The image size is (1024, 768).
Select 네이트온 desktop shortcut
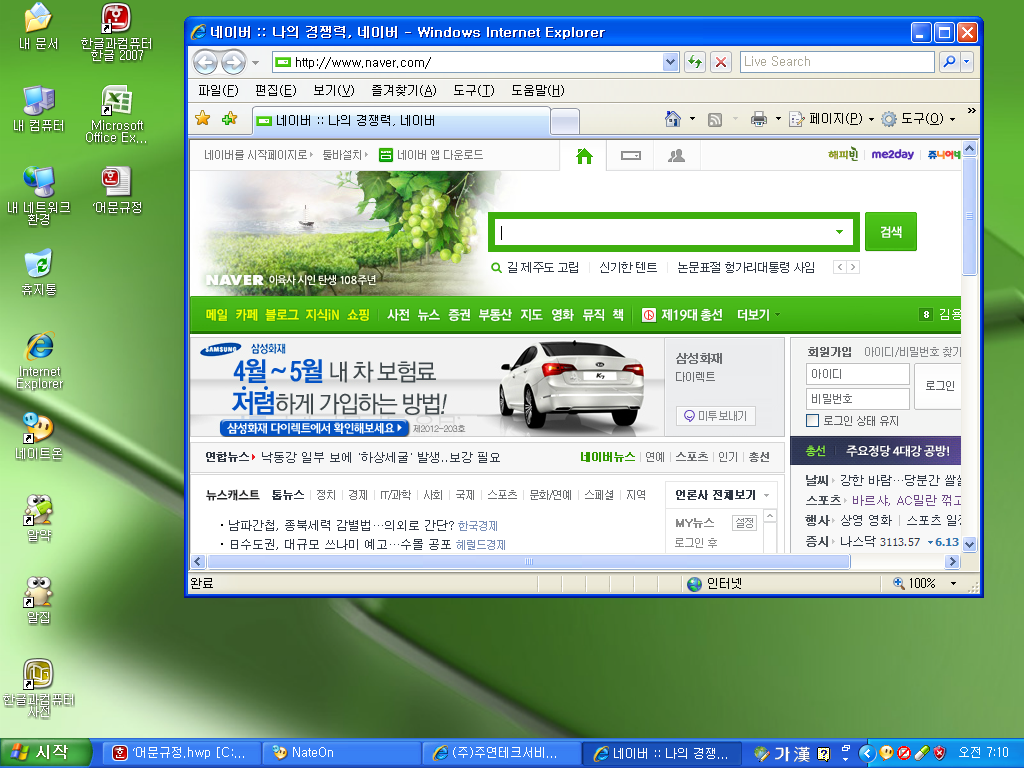(39, 436)
